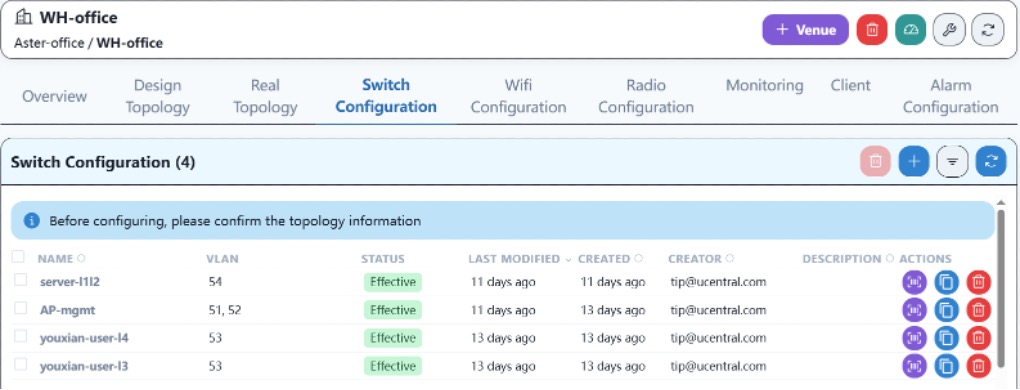Delete the youxian-user-l3 configuration
Screen dimensions: 1020x390
[978, 366]
